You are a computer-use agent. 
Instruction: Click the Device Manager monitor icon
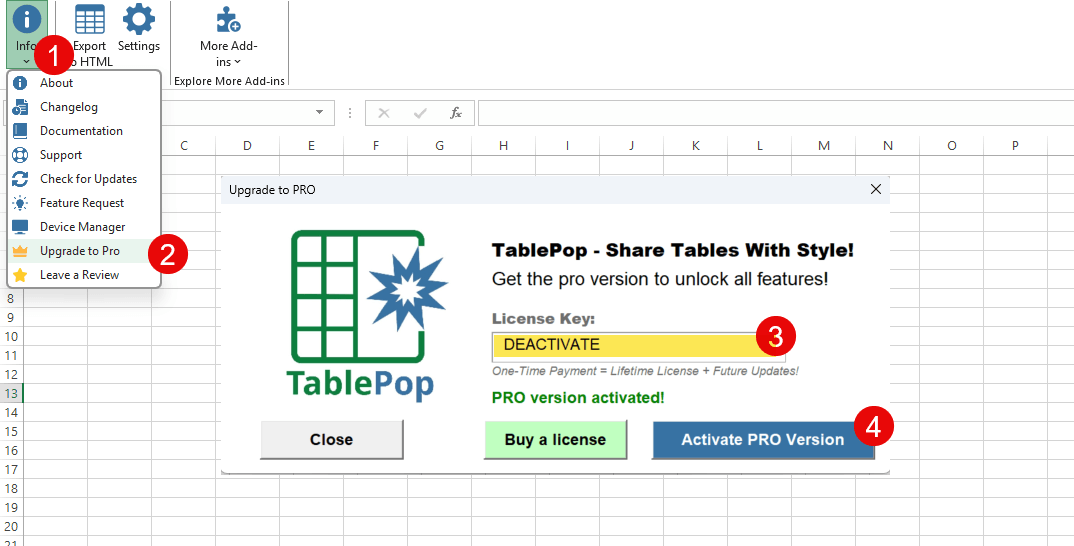[x=20, y=227]
